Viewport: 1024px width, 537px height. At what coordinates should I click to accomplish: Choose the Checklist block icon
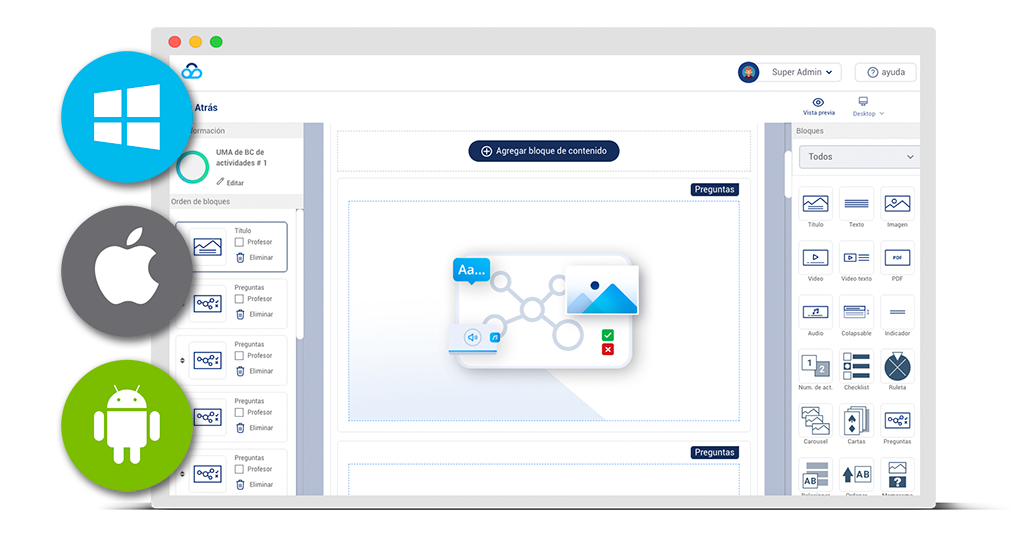(x=856, y=366)
